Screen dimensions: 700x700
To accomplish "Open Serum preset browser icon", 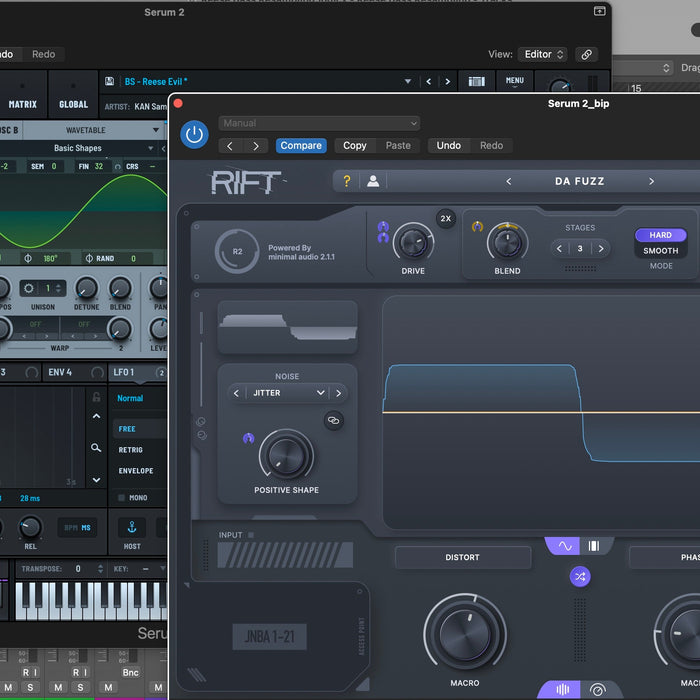I will point(476,81).
